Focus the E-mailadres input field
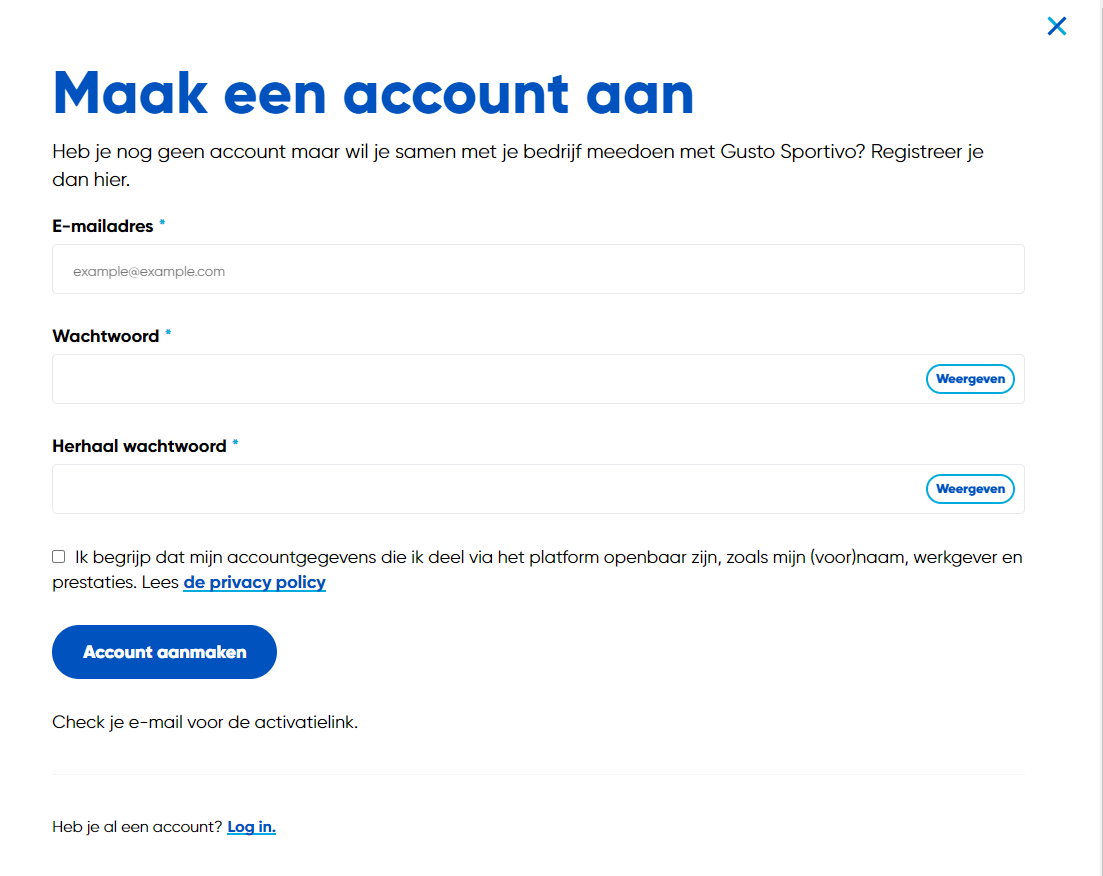The image size is (1103, 876). click(x=538, y=269)
